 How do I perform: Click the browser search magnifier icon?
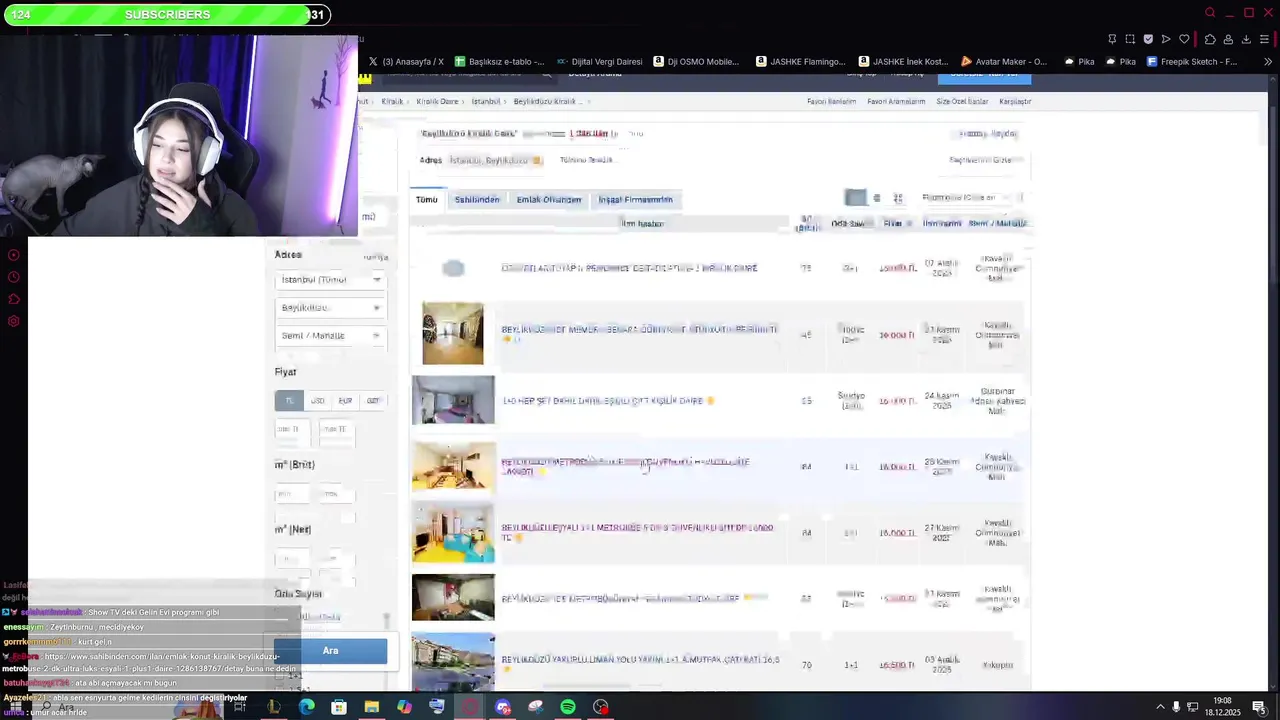tap(1210, 13)
